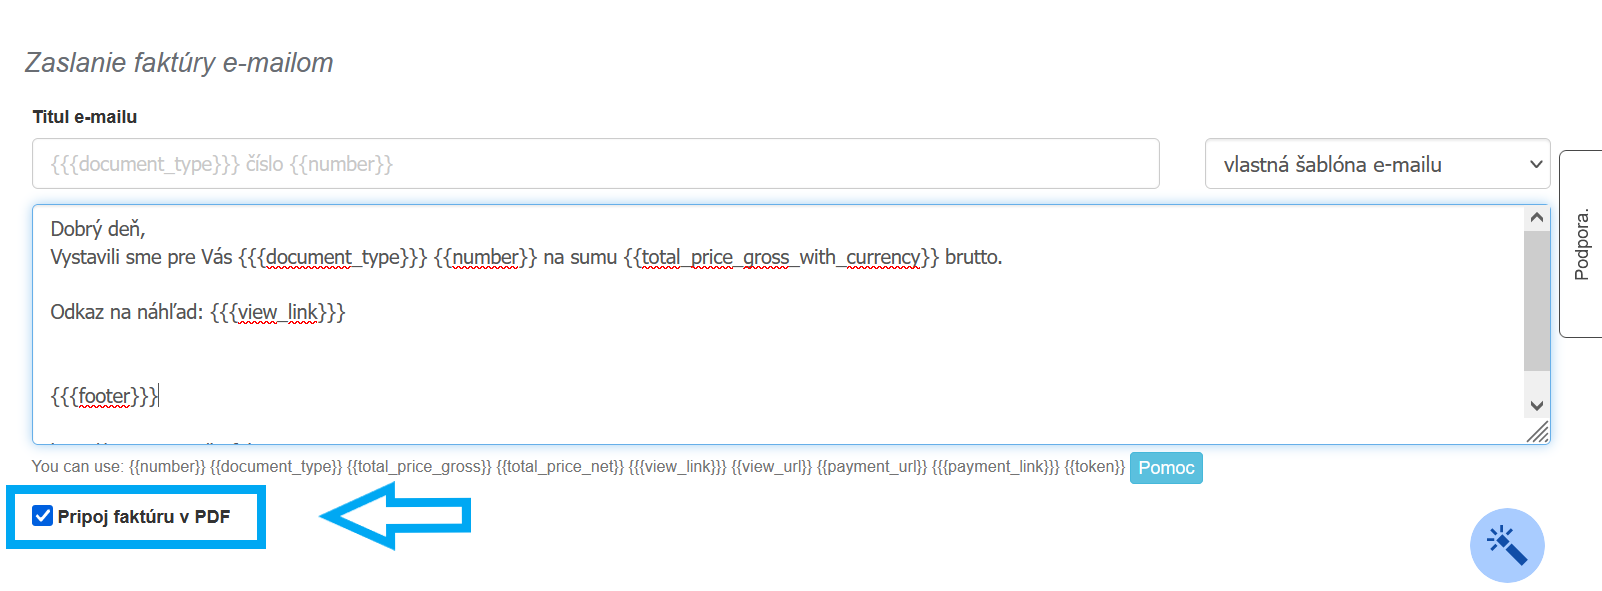Click the Titul e-mailu input field
1602x591 pixels.
tap(595, 164)
